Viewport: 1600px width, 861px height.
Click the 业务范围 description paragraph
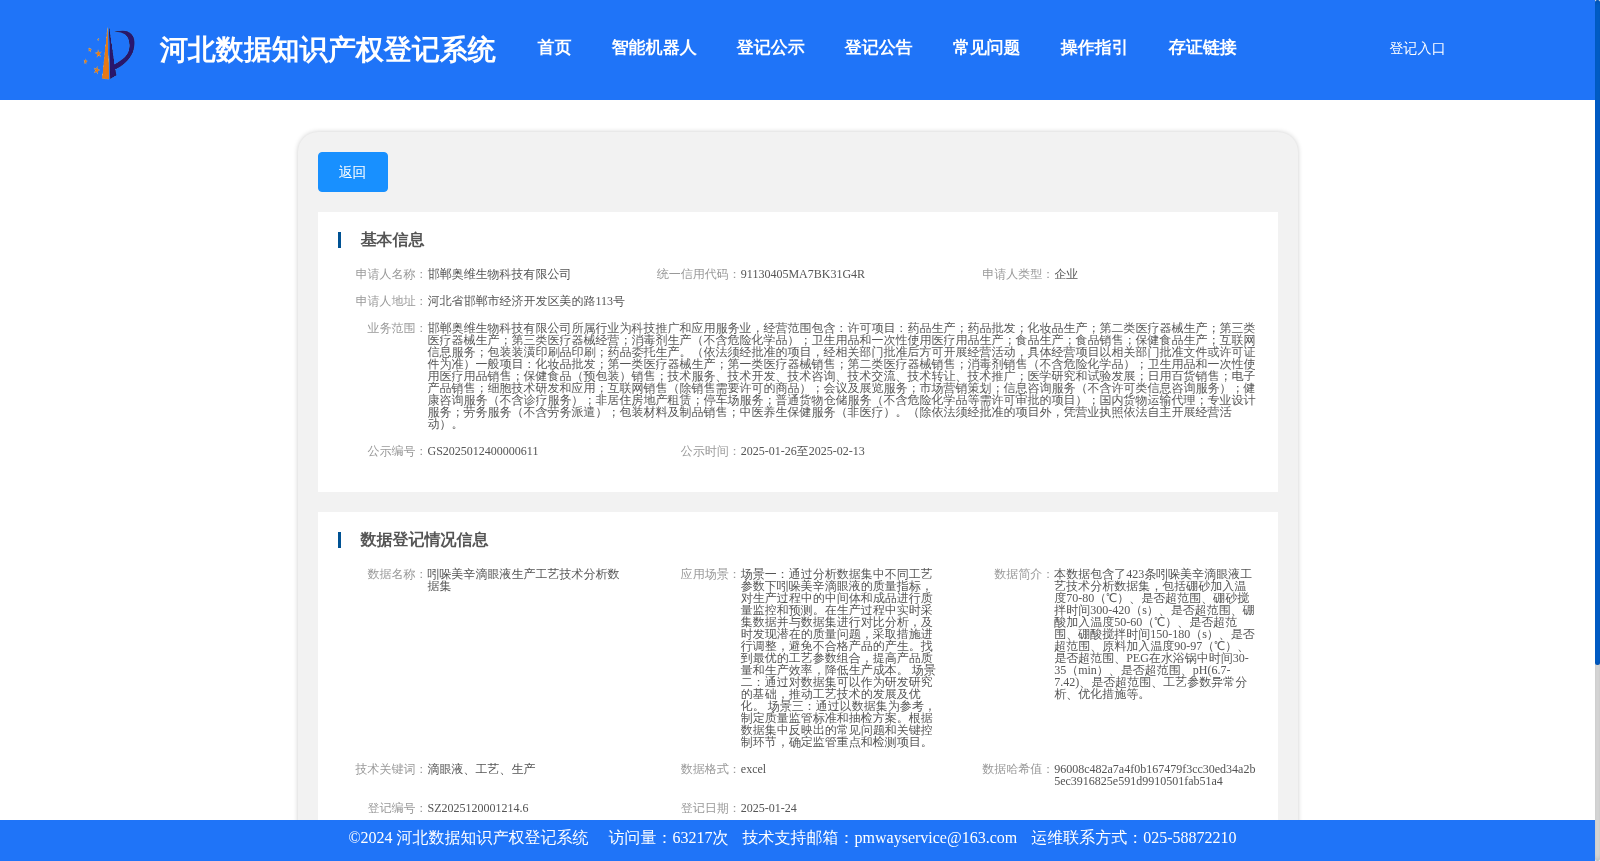[841, 376]
